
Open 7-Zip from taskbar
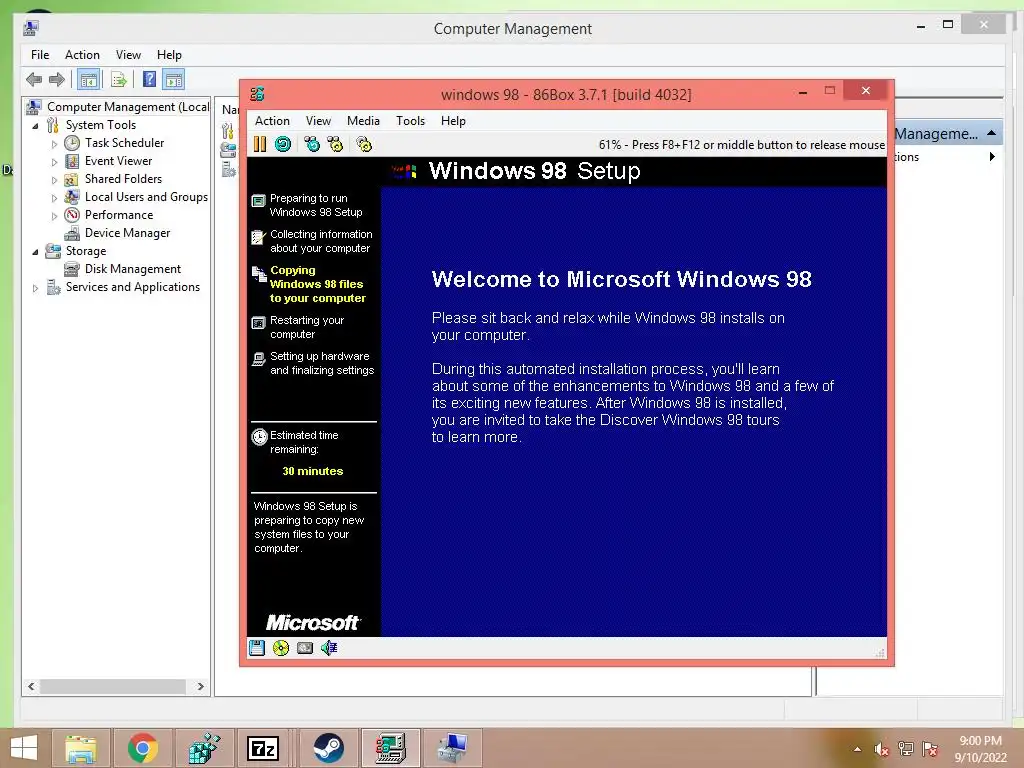[263, 748]
